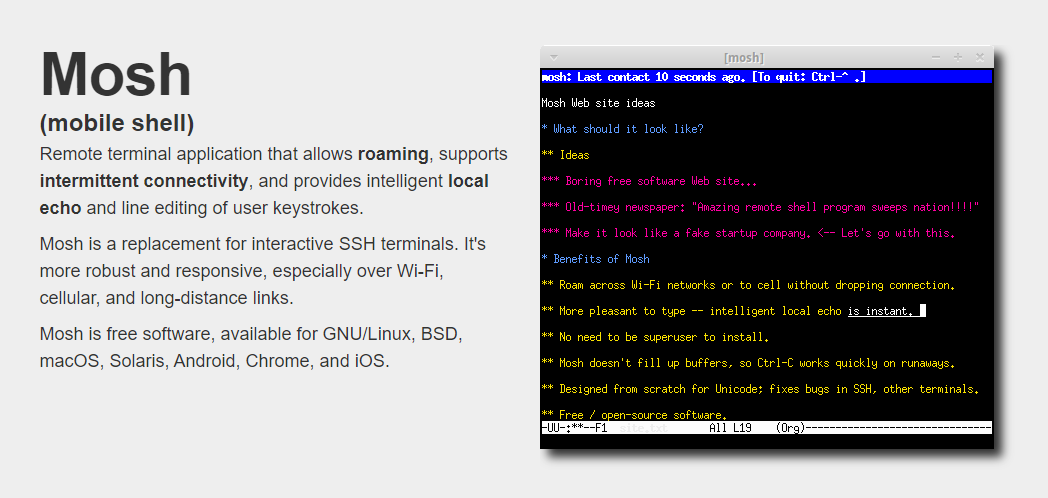The width and height of the screenshot is (1048, 498).
Task: Select the '** Ideas' terminal line
Action: click(565, 155)
